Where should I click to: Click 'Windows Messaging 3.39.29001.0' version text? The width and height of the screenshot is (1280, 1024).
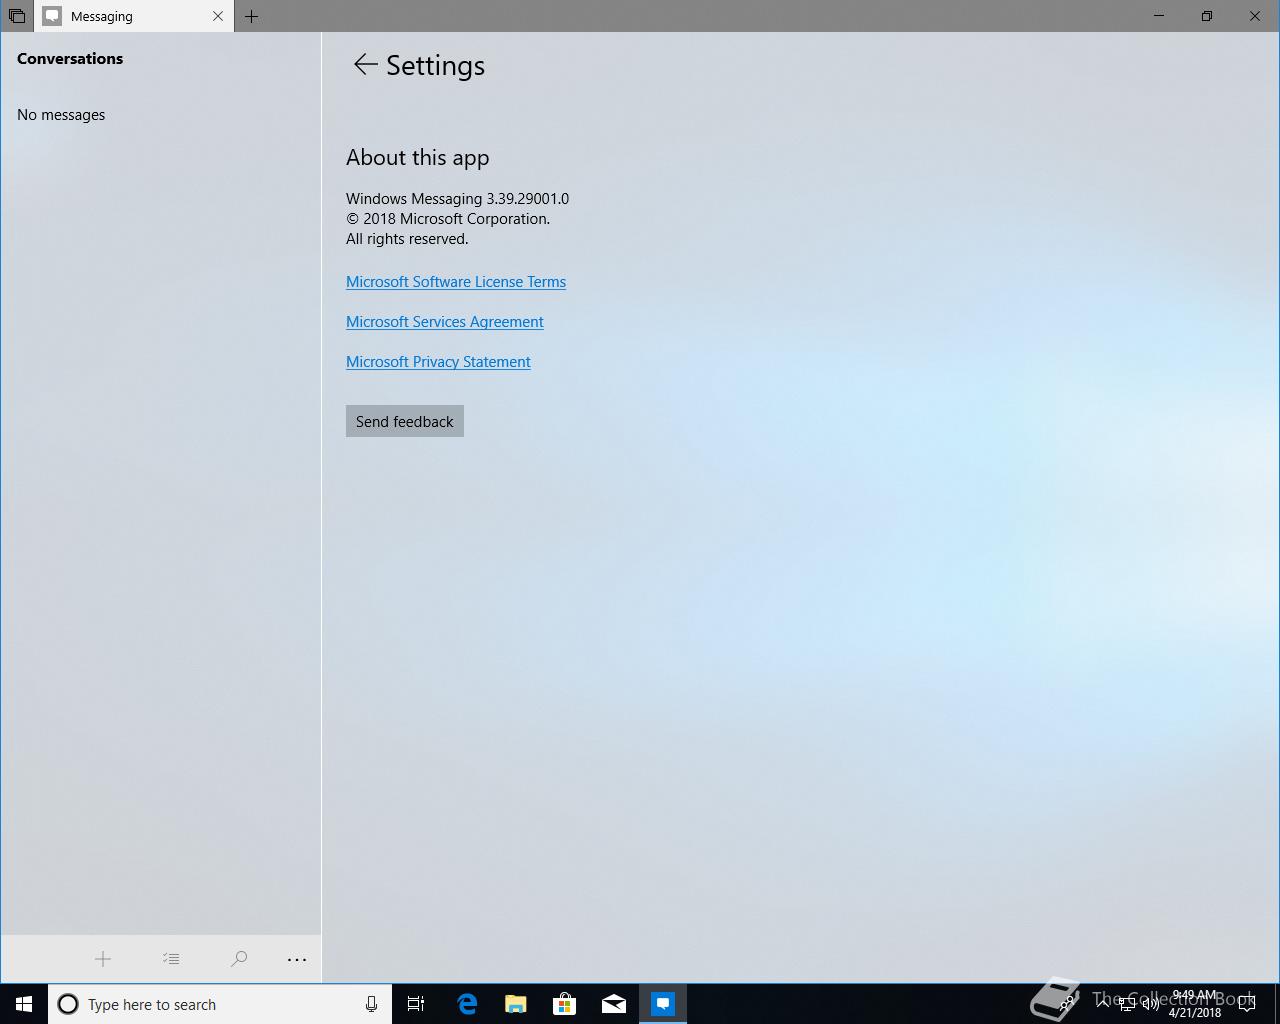[x=458, y=199]
